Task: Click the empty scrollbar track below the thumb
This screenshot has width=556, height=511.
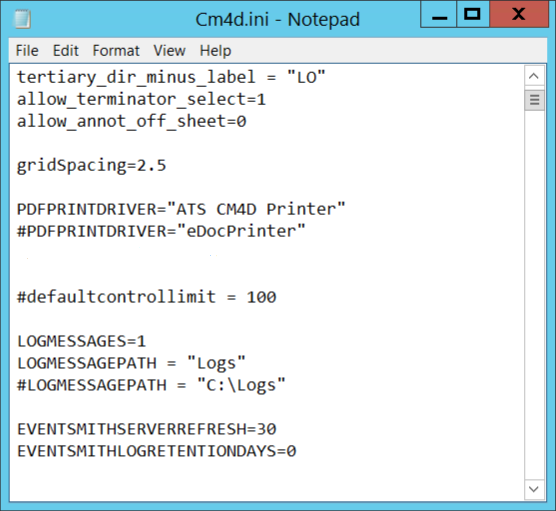Action: (534, 294)
